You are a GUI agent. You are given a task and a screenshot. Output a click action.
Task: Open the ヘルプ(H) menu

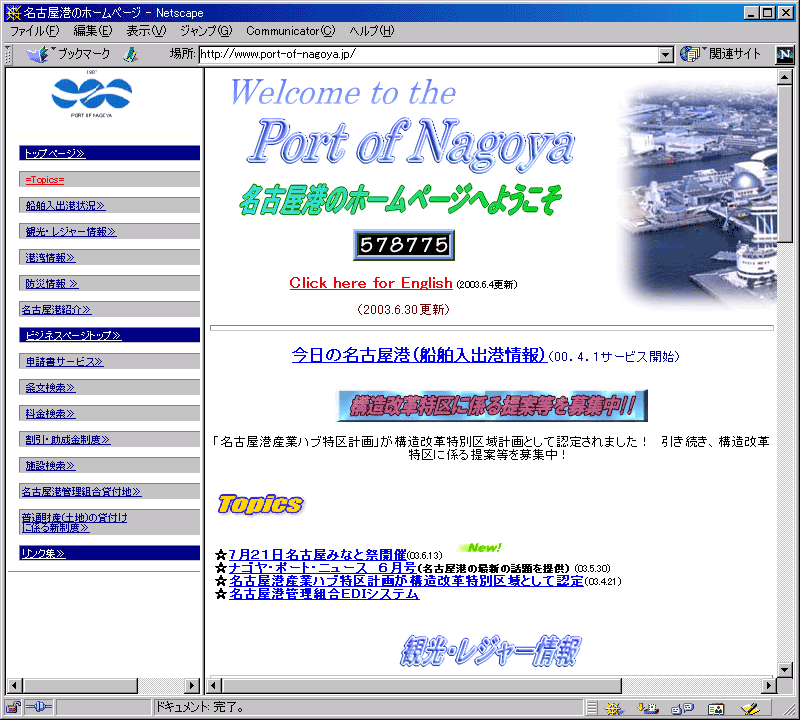(x=371, y=31)
